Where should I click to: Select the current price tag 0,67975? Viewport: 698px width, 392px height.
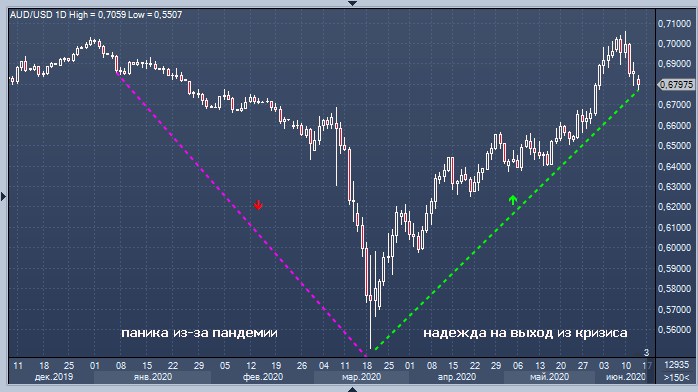tap(676, 85)
